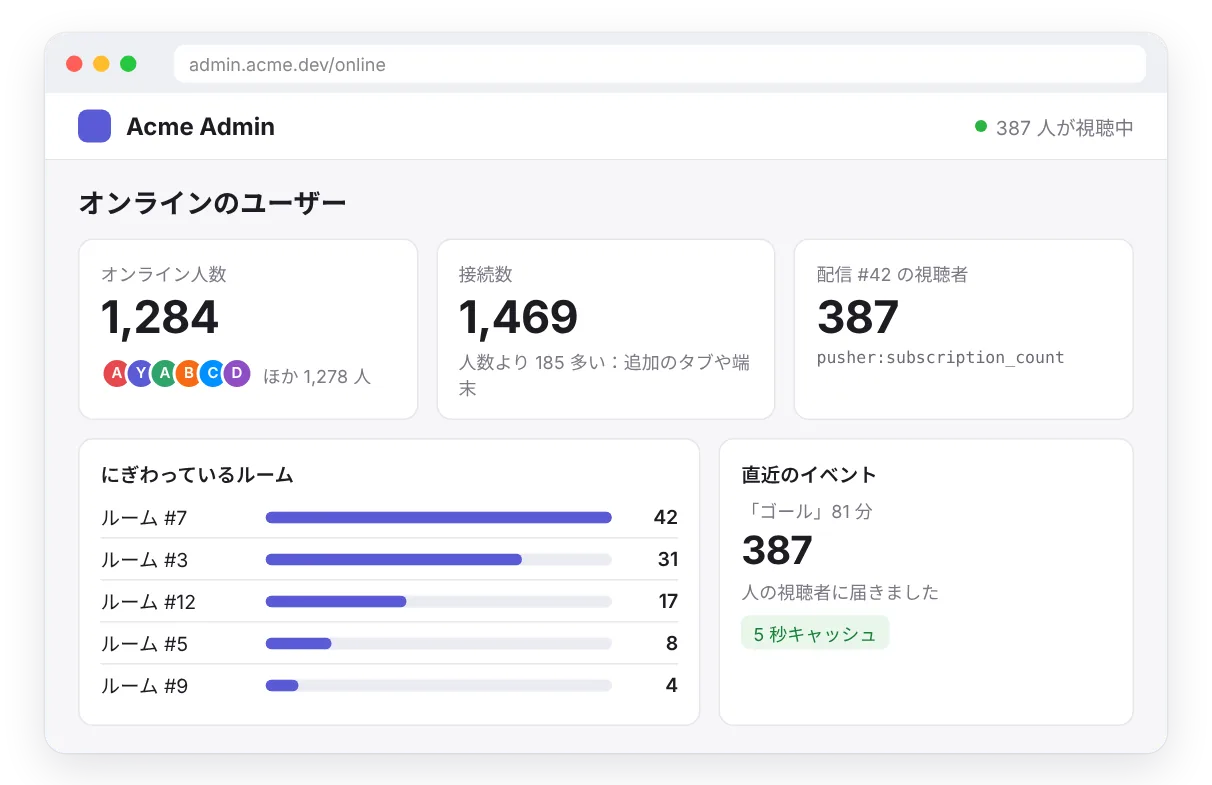Click the 1,284 online count value
Viewport: 1212px width, 785px height.
pos(160,317)
